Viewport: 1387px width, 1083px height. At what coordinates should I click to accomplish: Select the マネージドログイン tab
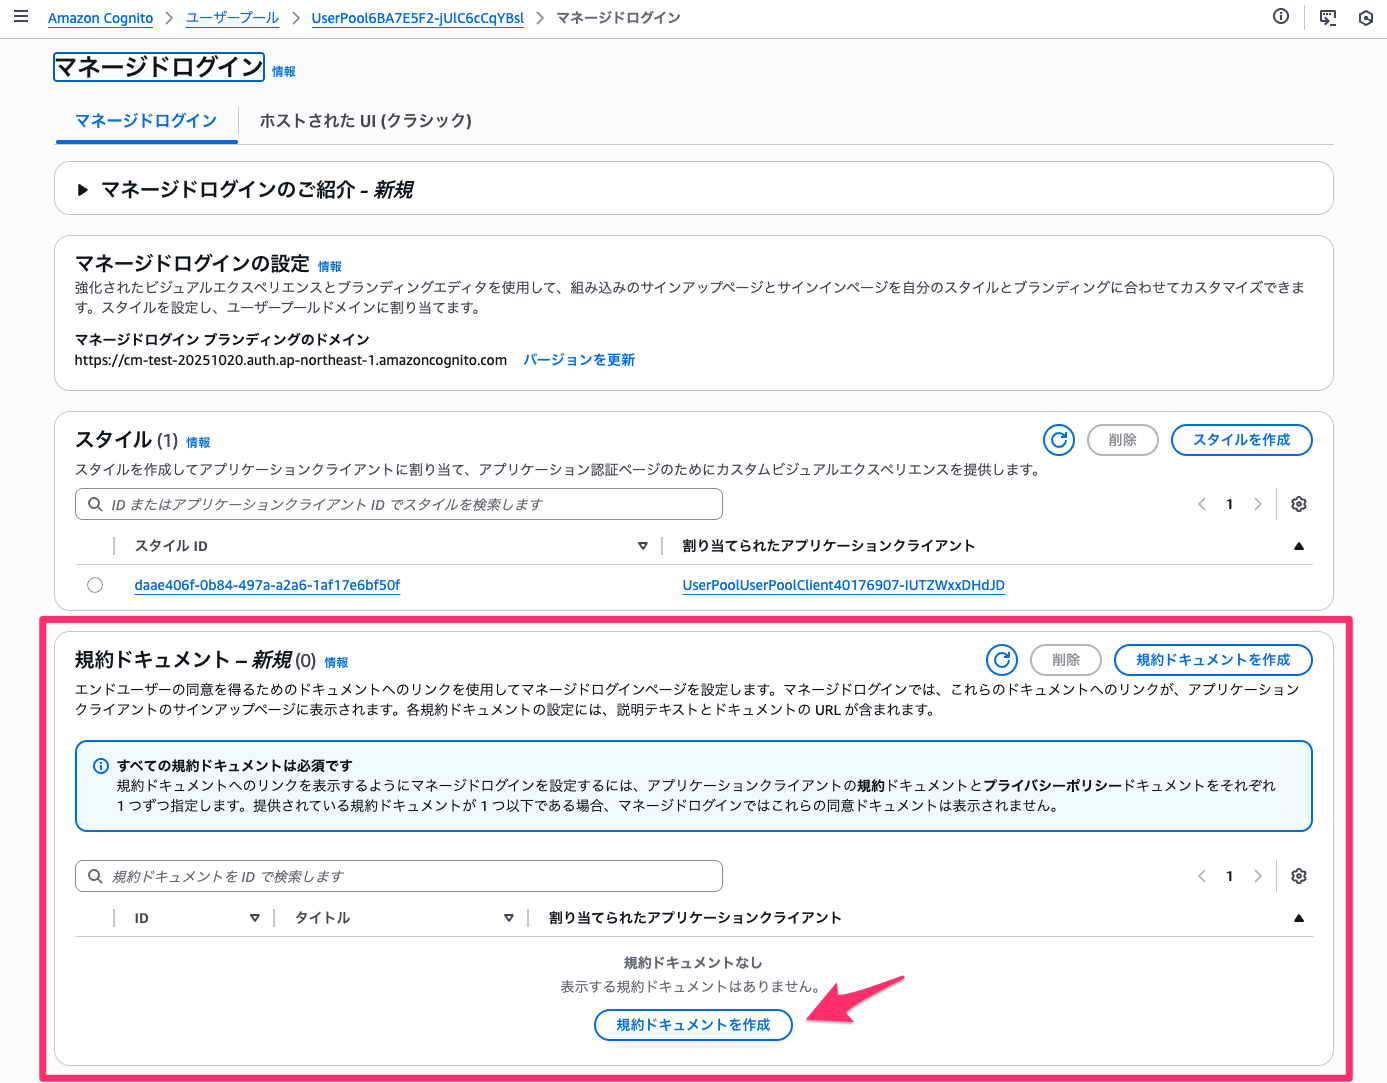146,121
